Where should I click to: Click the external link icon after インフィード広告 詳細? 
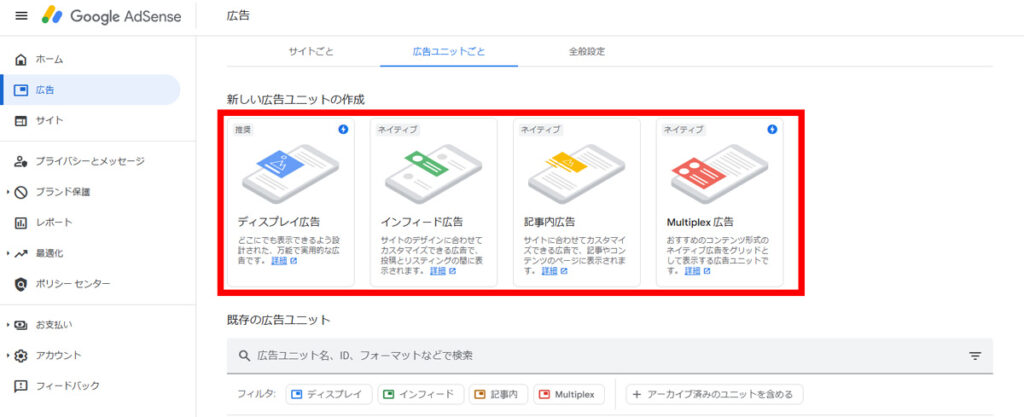[453, 271]
